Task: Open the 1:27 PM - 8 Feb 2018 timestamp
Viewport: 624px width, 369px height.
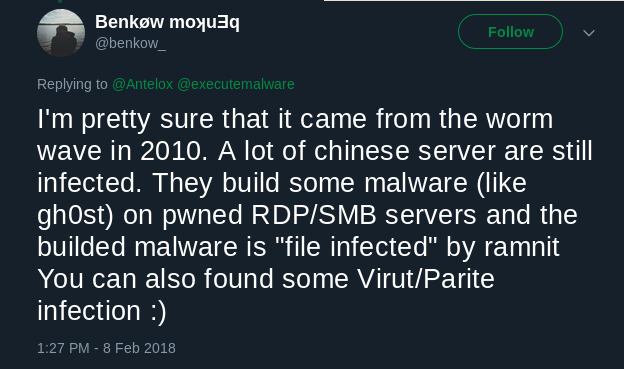Action: [106, 348]
